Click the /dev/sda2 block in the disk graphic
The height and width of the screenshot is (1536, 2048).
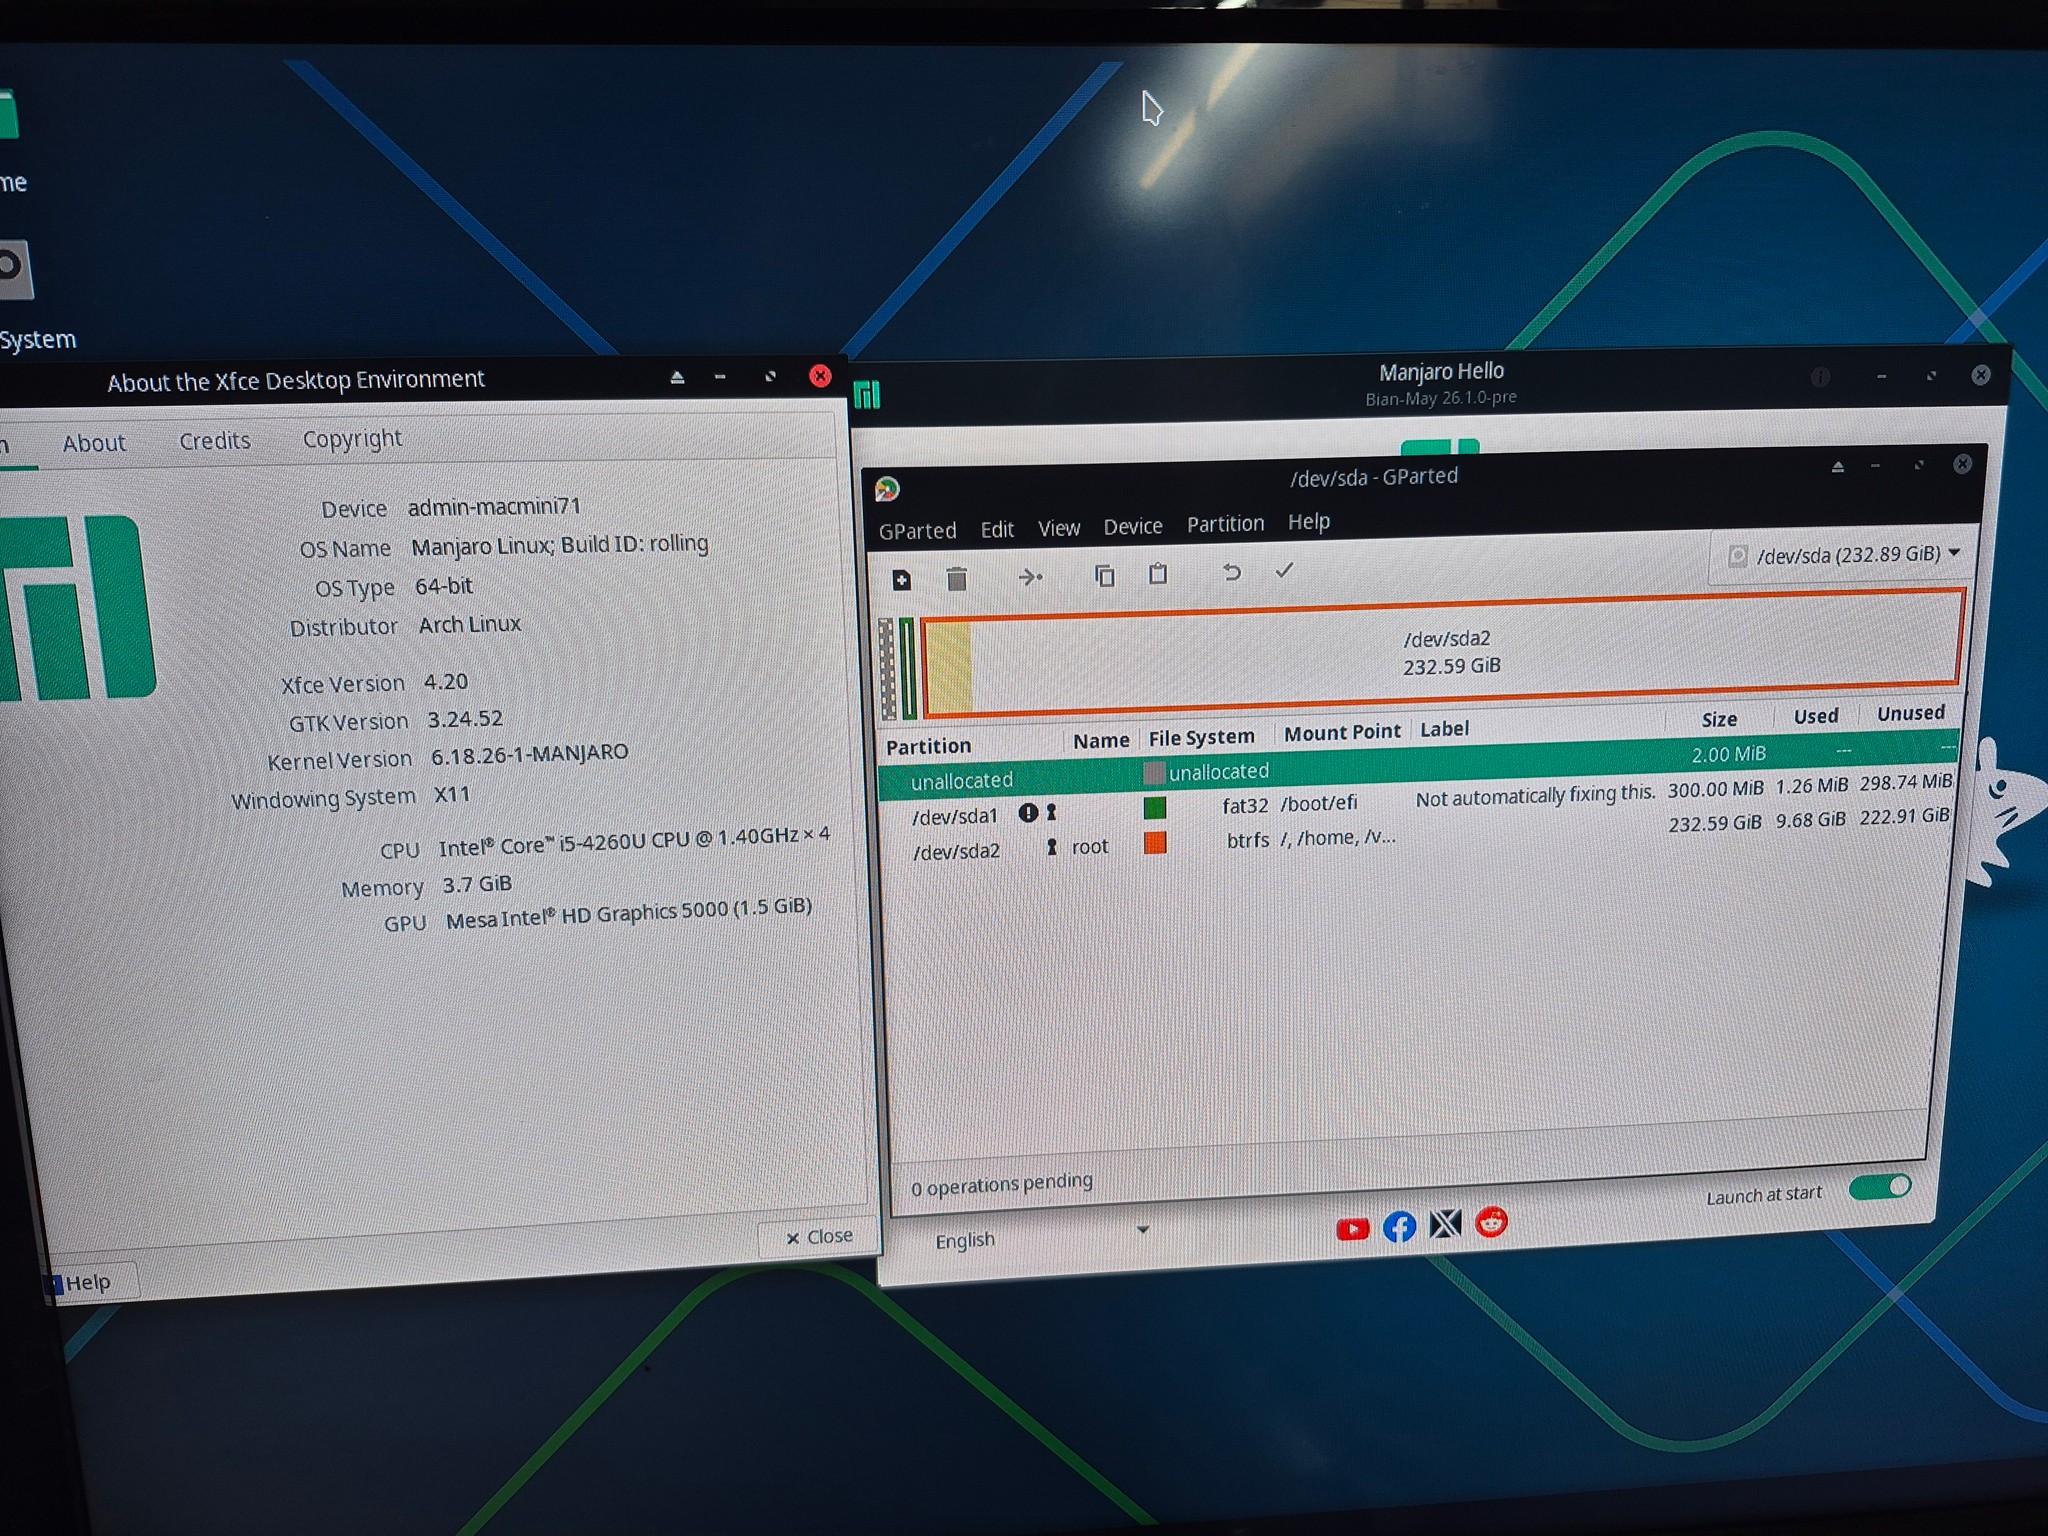tap(1444, 652)
